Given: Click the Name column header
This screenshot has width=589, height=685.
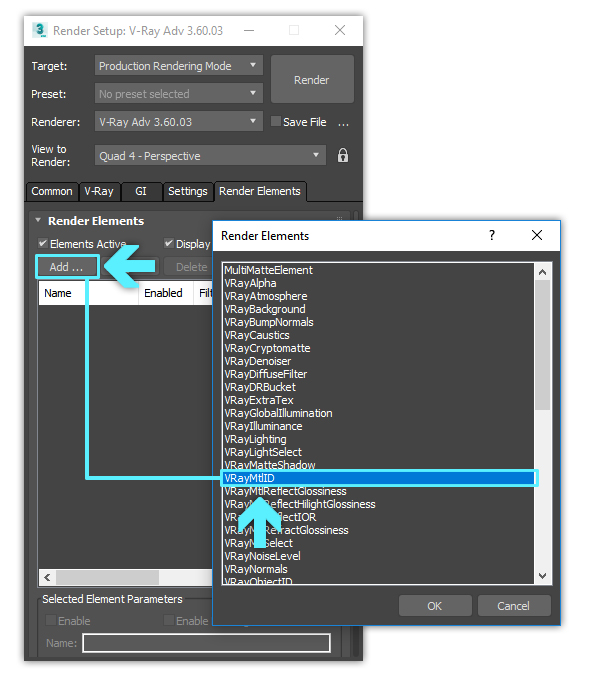Looking at the screenshot, I should click(89, 293).
